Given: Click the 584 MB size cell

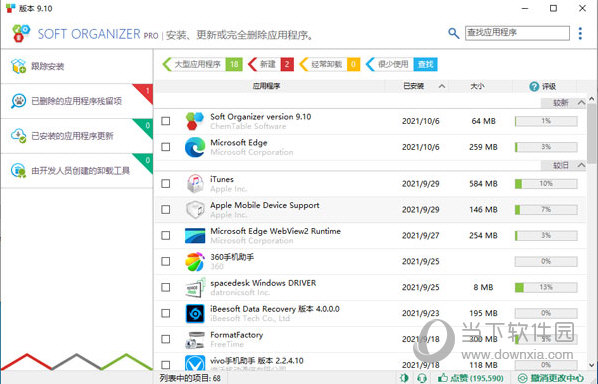Looking at the screenshot, I should pos(483,184).
